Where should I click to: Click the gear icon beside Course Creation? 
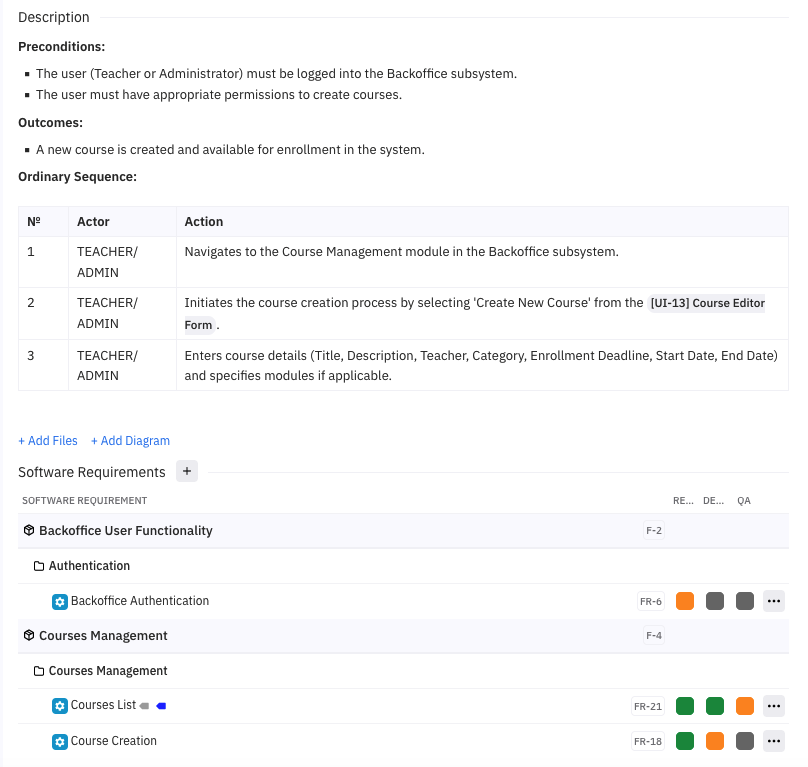pyautogui.click(x=60, y=742)
